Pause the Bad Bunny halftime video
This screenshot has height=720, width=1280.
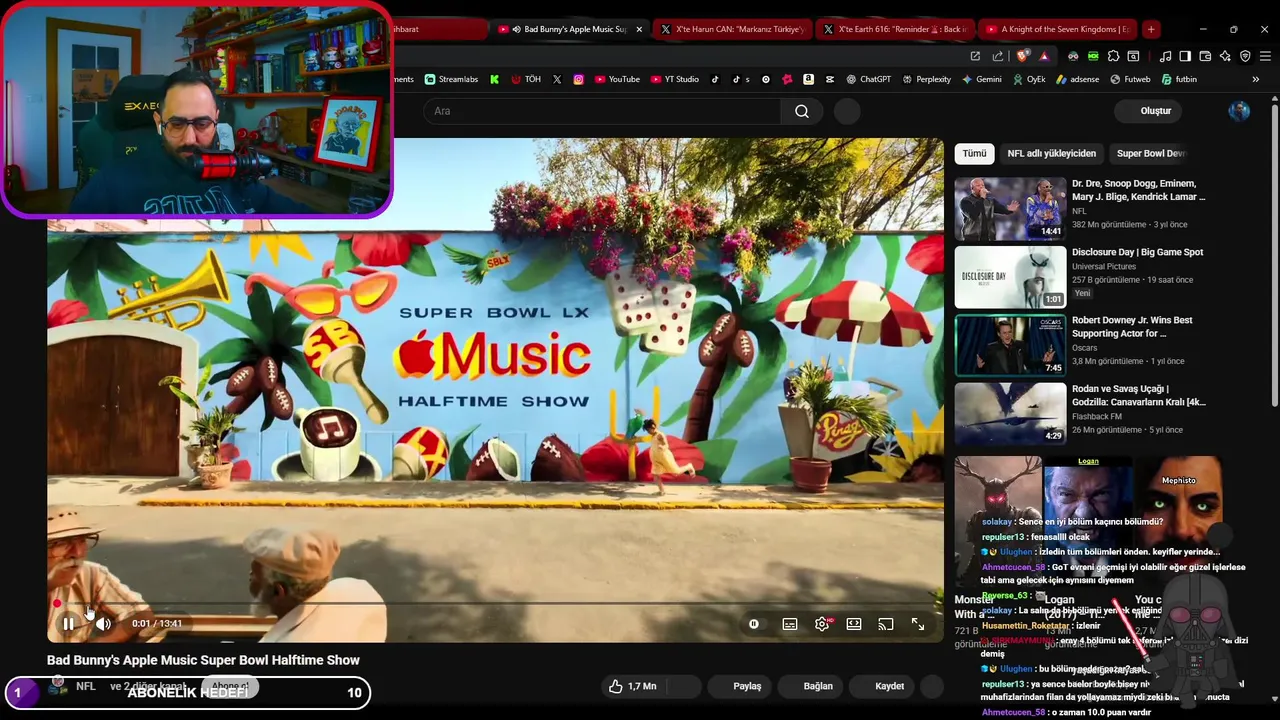(68, 624)
